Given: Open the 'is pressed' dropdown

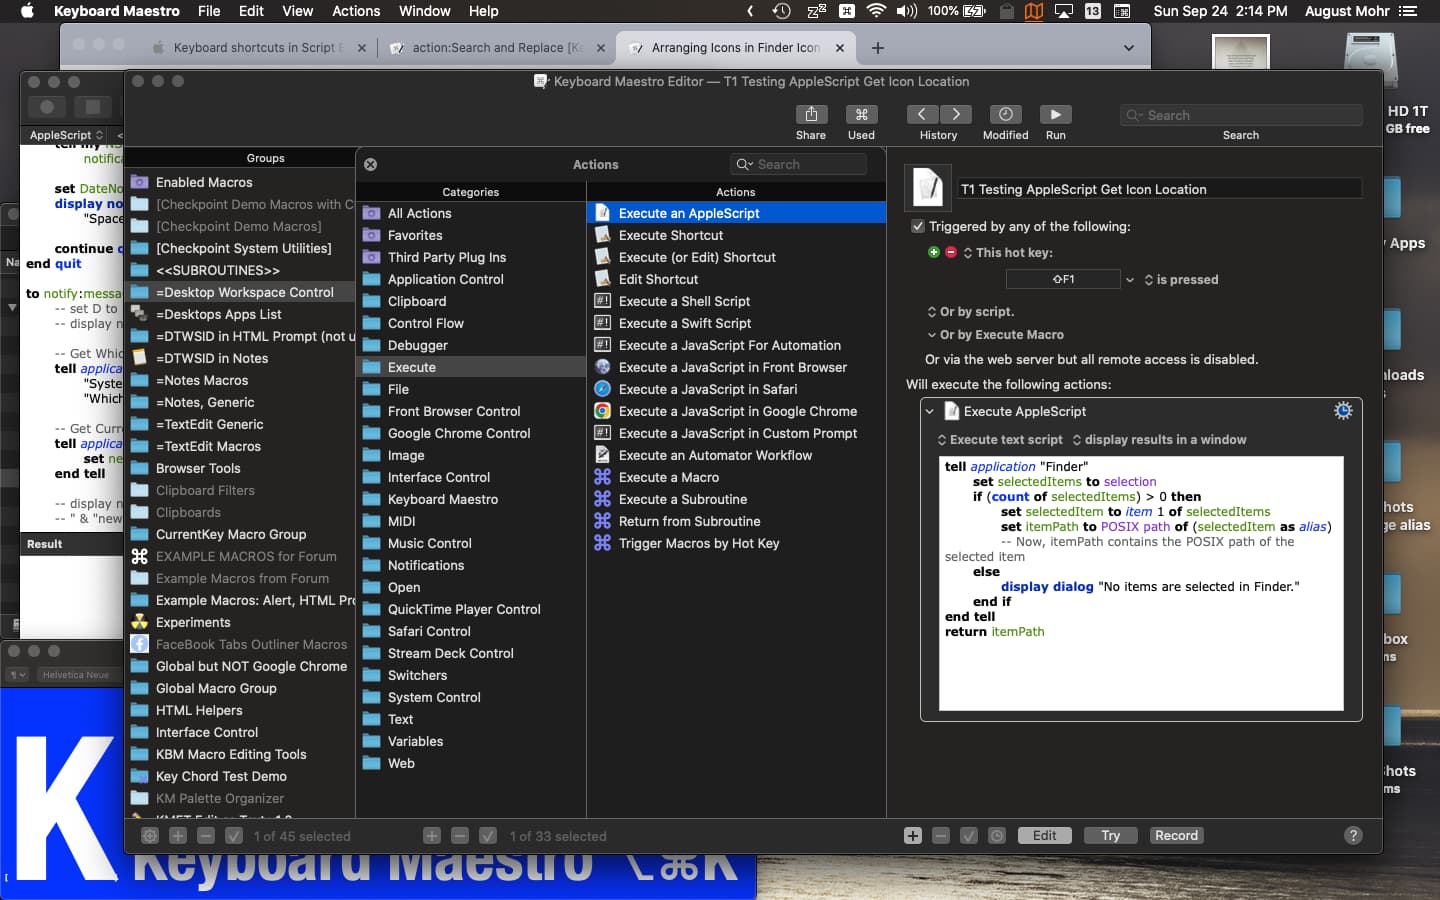Looking at the screenshot, I should click(x=1181, y=280).
